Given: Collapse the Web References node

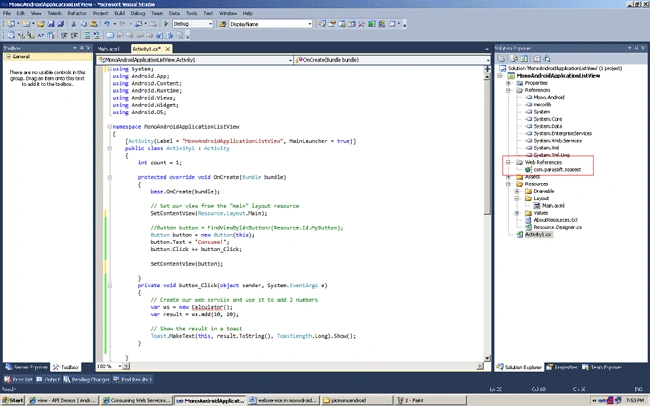Looking at the screenshot, I should click(x=508, y=162).
